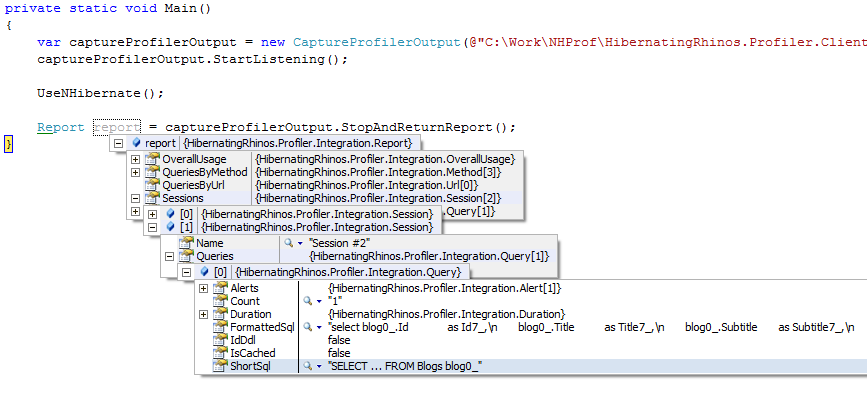Collapse the report root node

118,143
